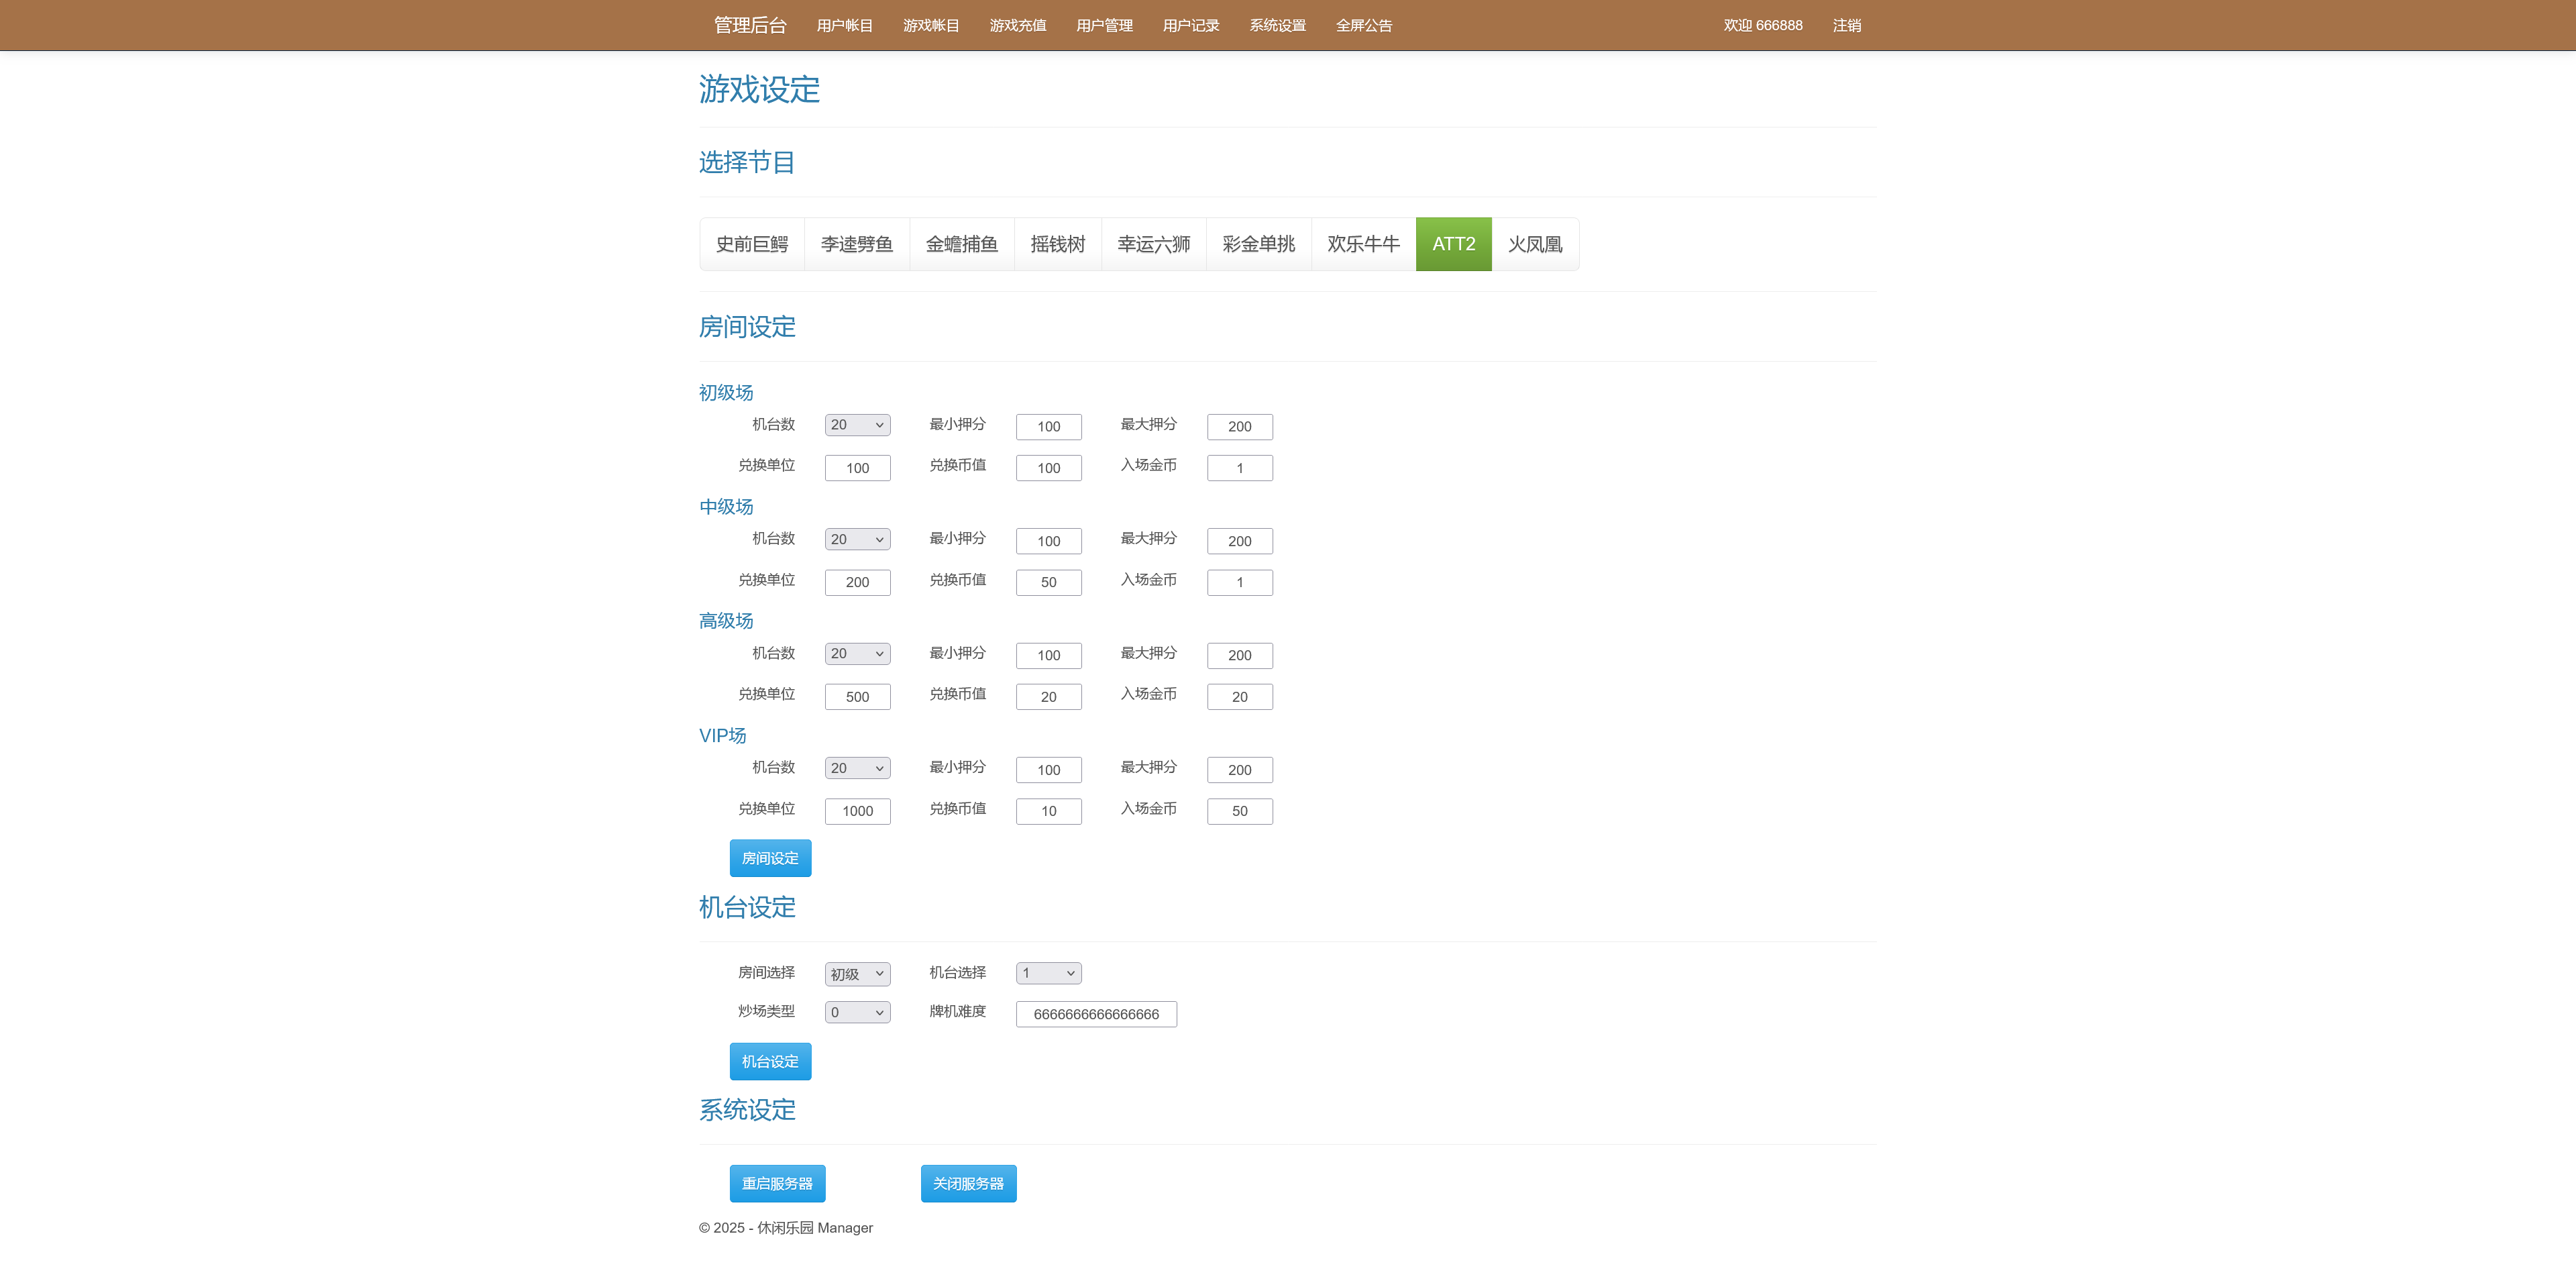Switch to the 史前巨鳄 game tab
Screen dimensions: 2576x1287
click(752, 243)
